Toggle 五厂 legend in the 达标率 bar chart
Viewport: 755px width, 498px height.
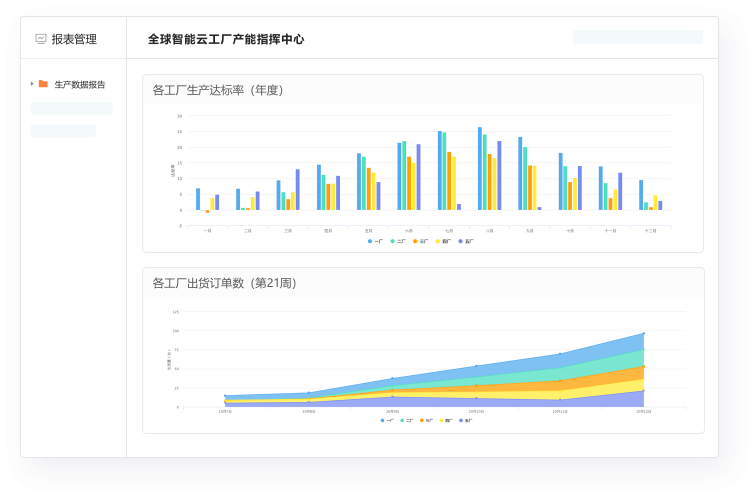click(x=466, y=241)
